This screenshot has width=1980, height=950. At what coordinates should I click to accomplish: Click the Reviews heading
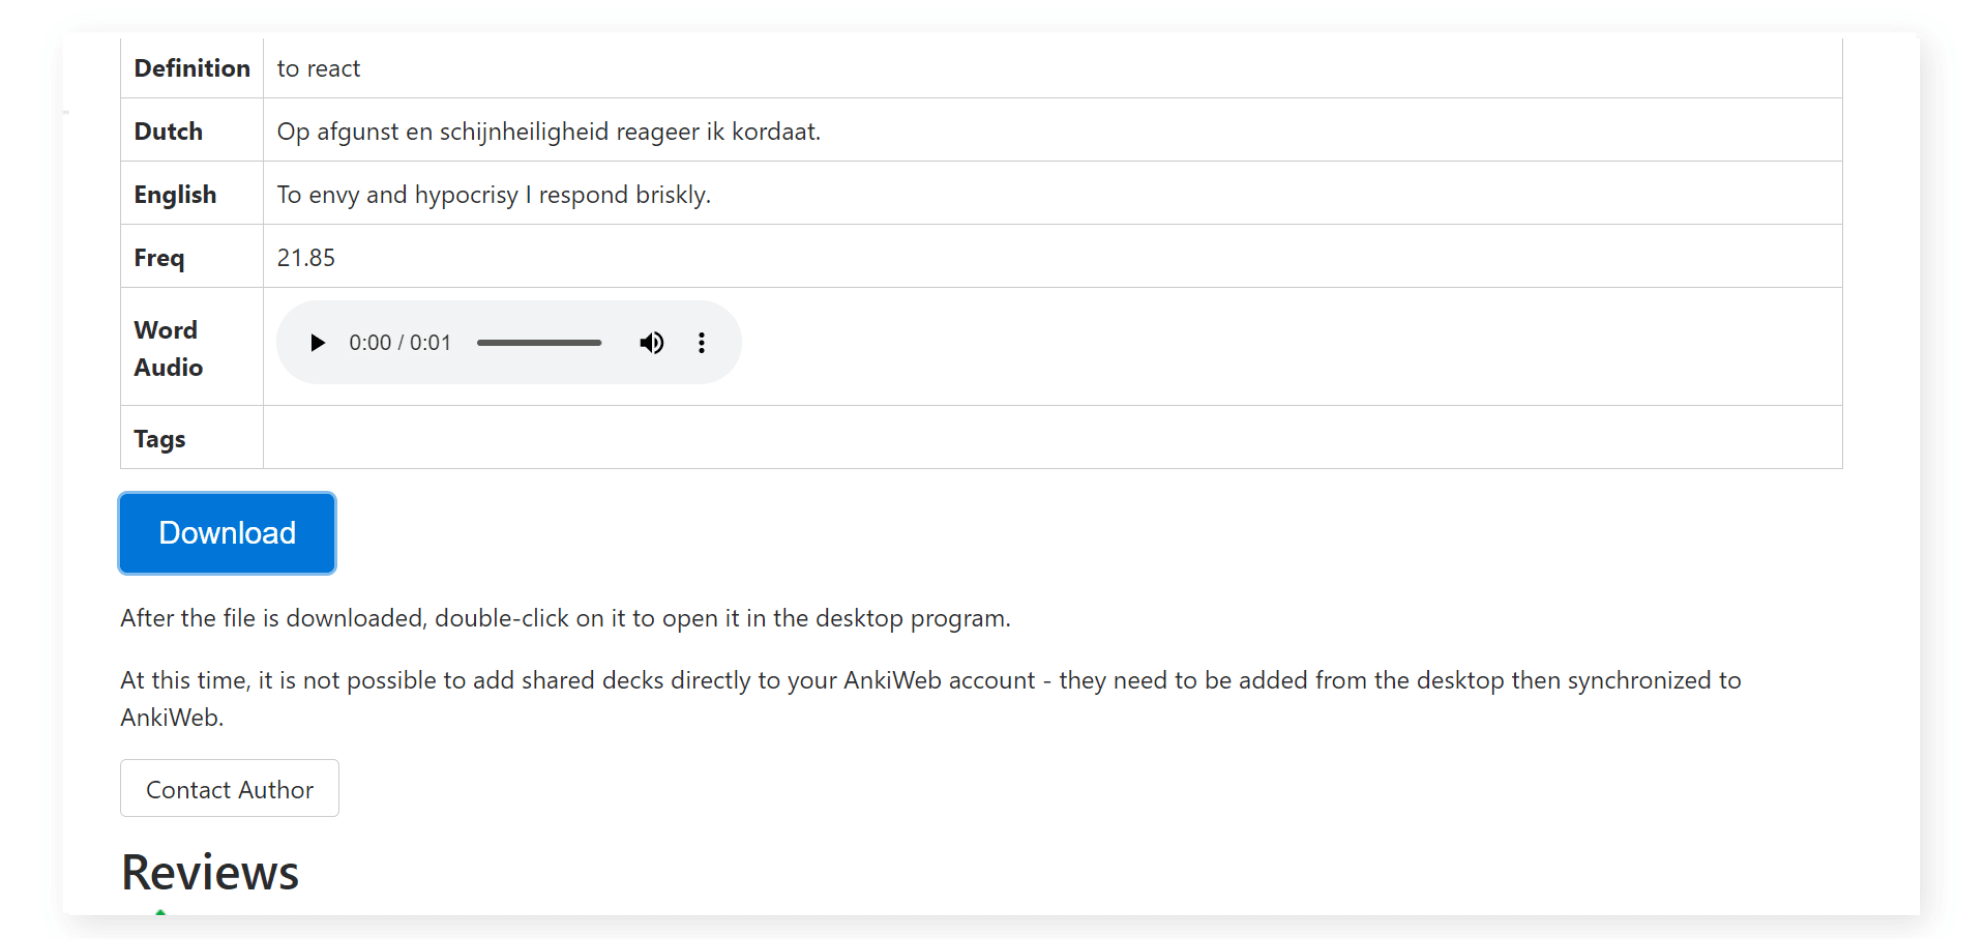click(x=210, y=872)
